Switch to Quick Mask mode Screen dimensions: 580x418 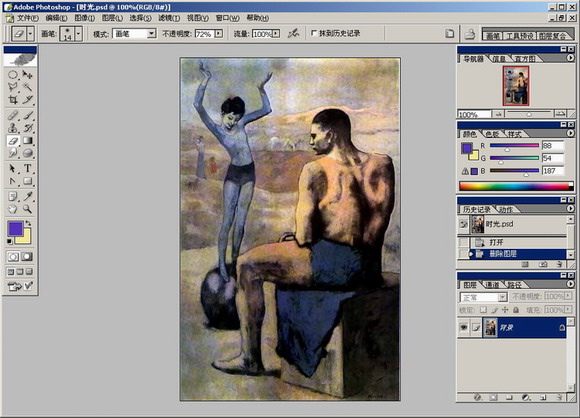pos(27,257)
